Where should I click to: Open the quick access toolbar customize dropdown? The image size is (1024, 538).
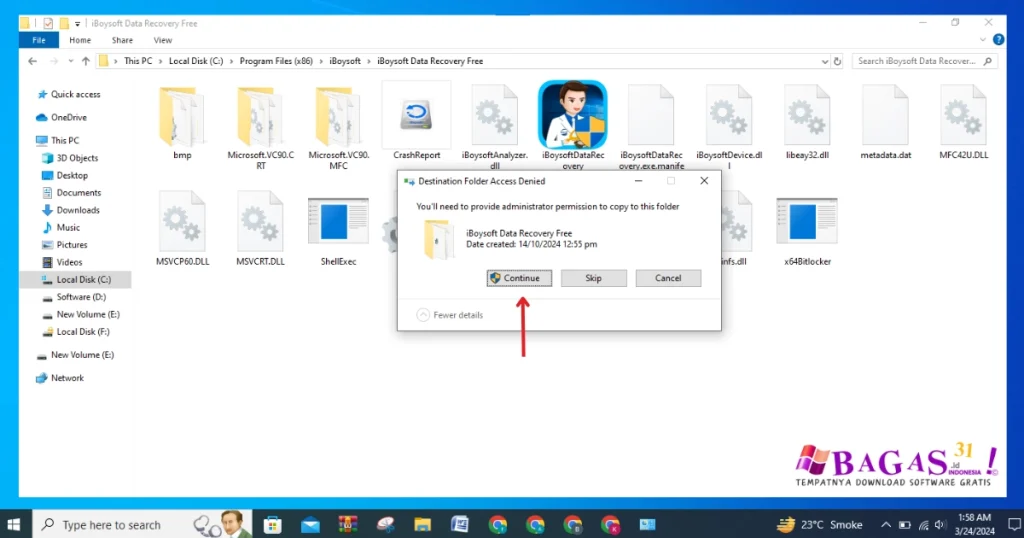click(x=77, y=24)
